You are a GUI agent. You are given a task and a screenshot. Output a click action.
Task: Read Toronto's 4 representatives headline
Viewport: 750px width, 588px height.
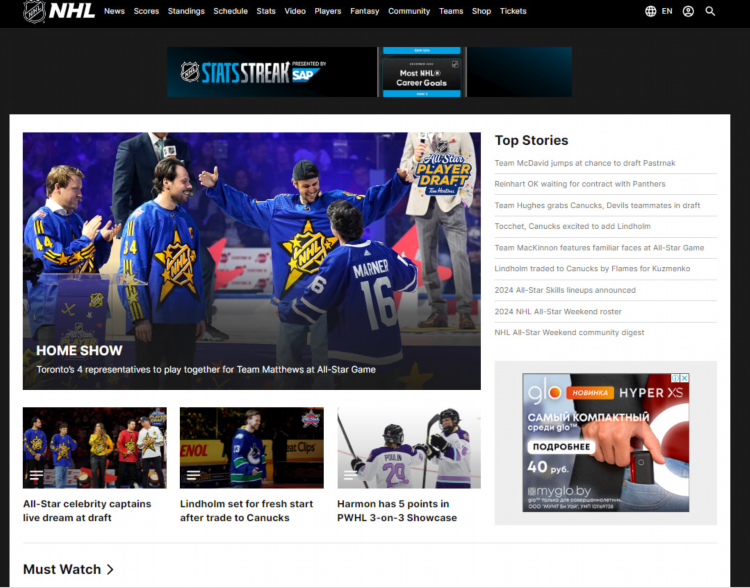206,369
